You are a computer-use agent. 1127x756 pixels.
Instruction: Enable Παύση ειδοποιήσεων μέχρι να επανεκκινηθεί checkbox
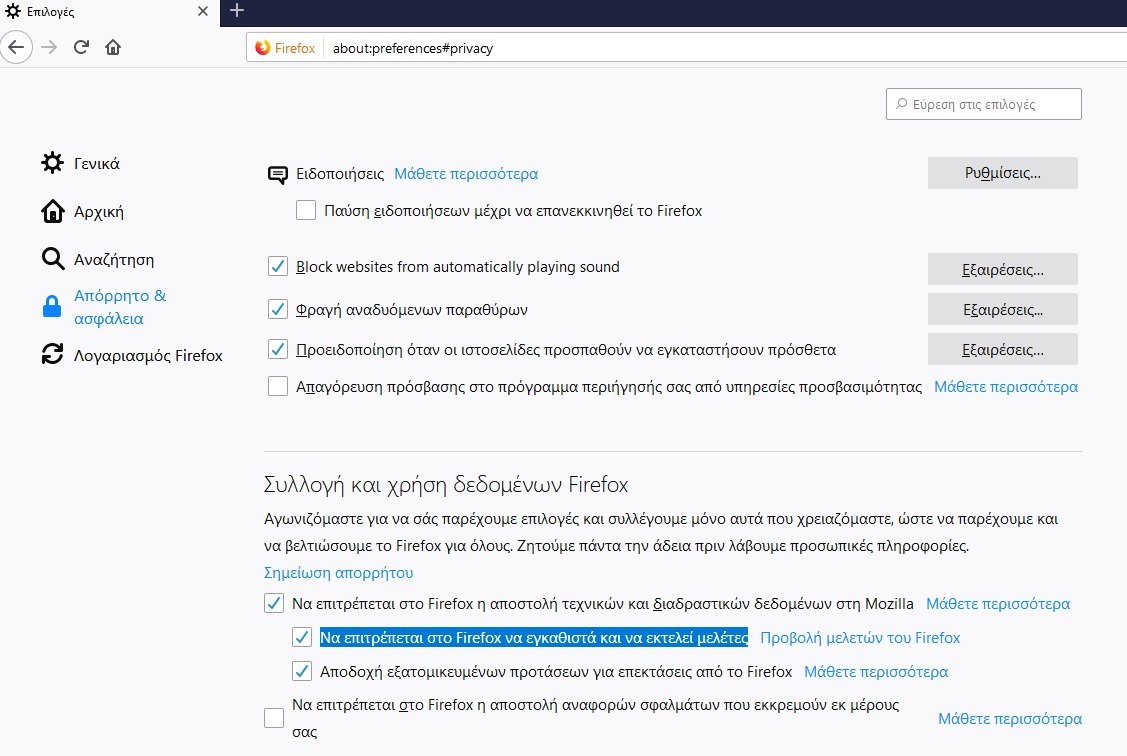click(306, 211)
